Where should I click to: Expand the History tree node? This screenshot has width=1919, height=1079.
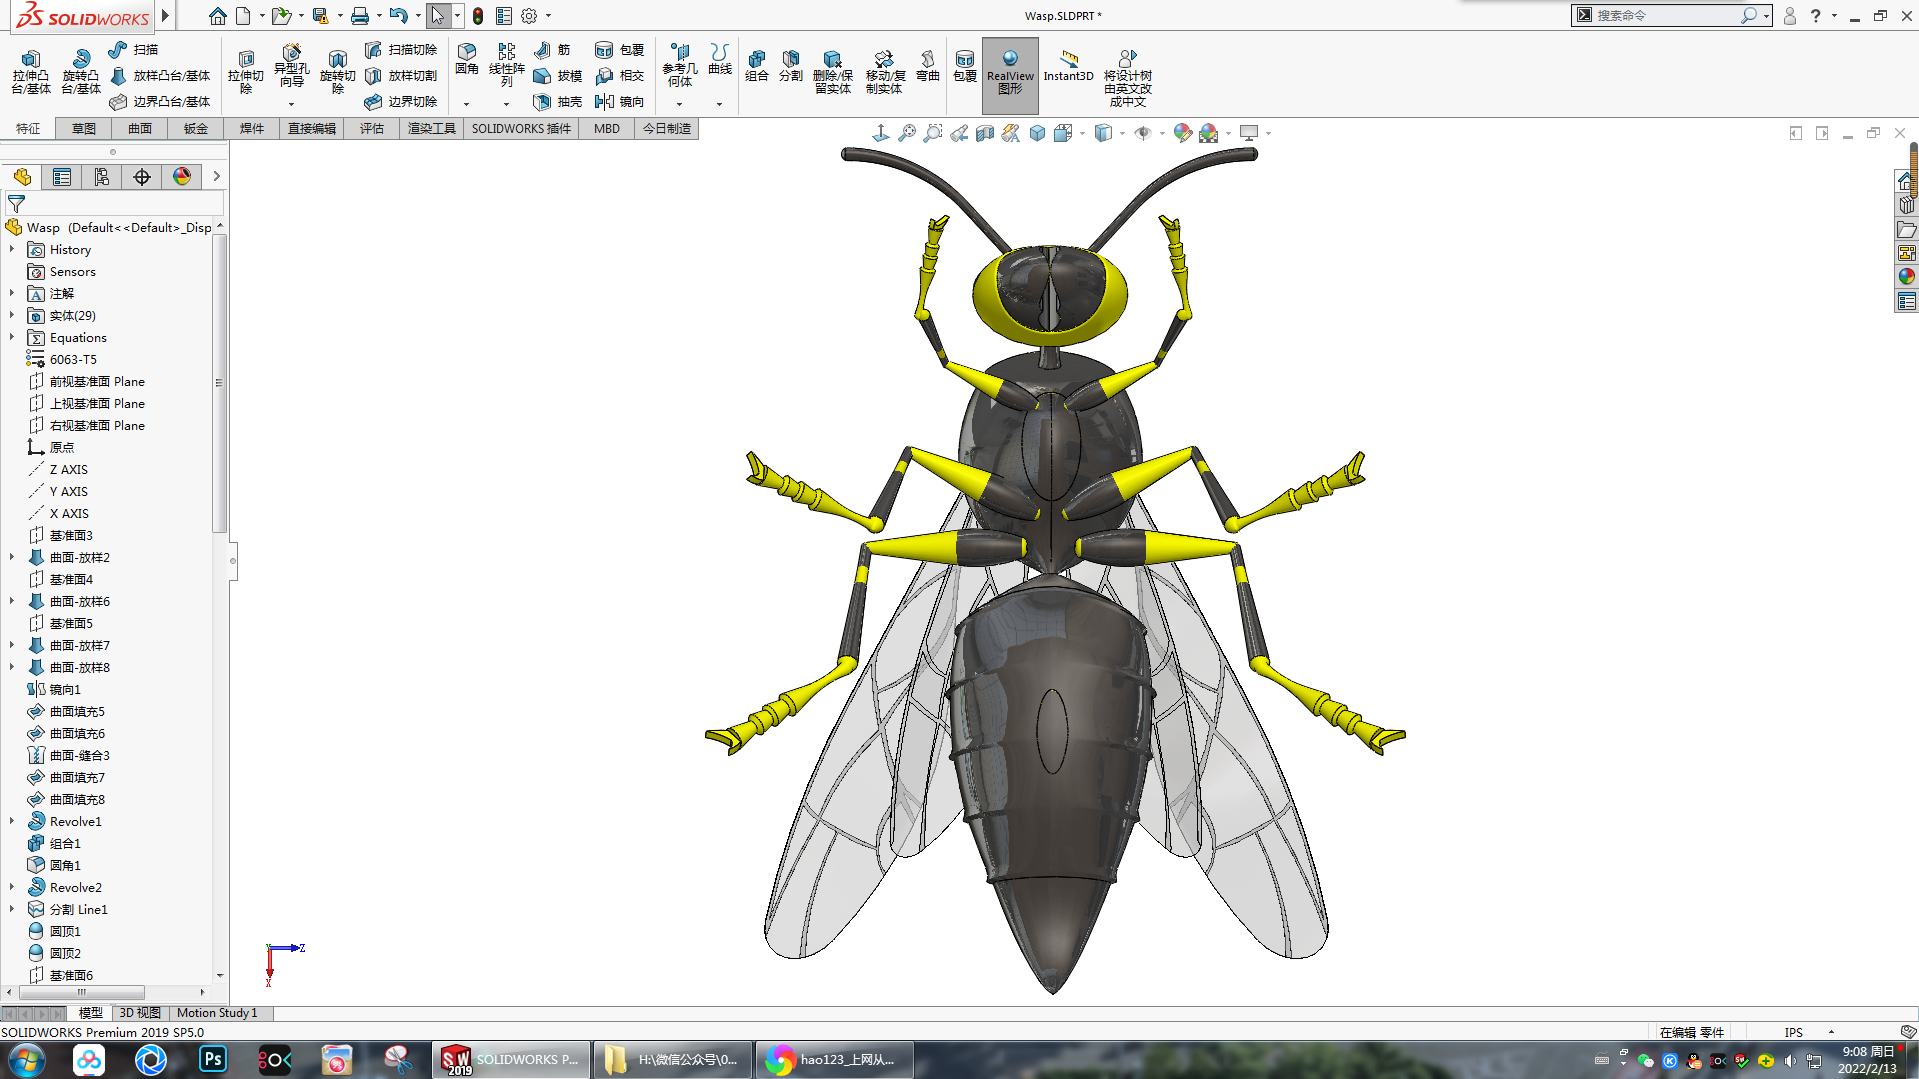(x=12, y=249)
